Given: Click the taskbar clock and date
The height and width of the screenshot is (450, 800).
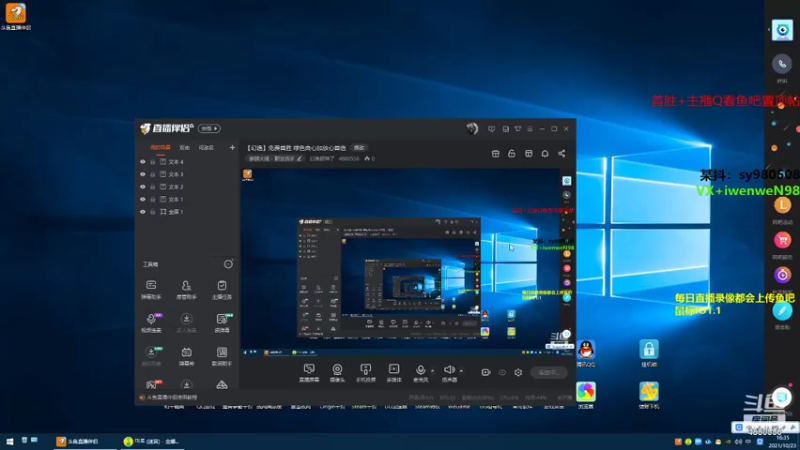Looking at the screenshot, I should tap(782, 441).
